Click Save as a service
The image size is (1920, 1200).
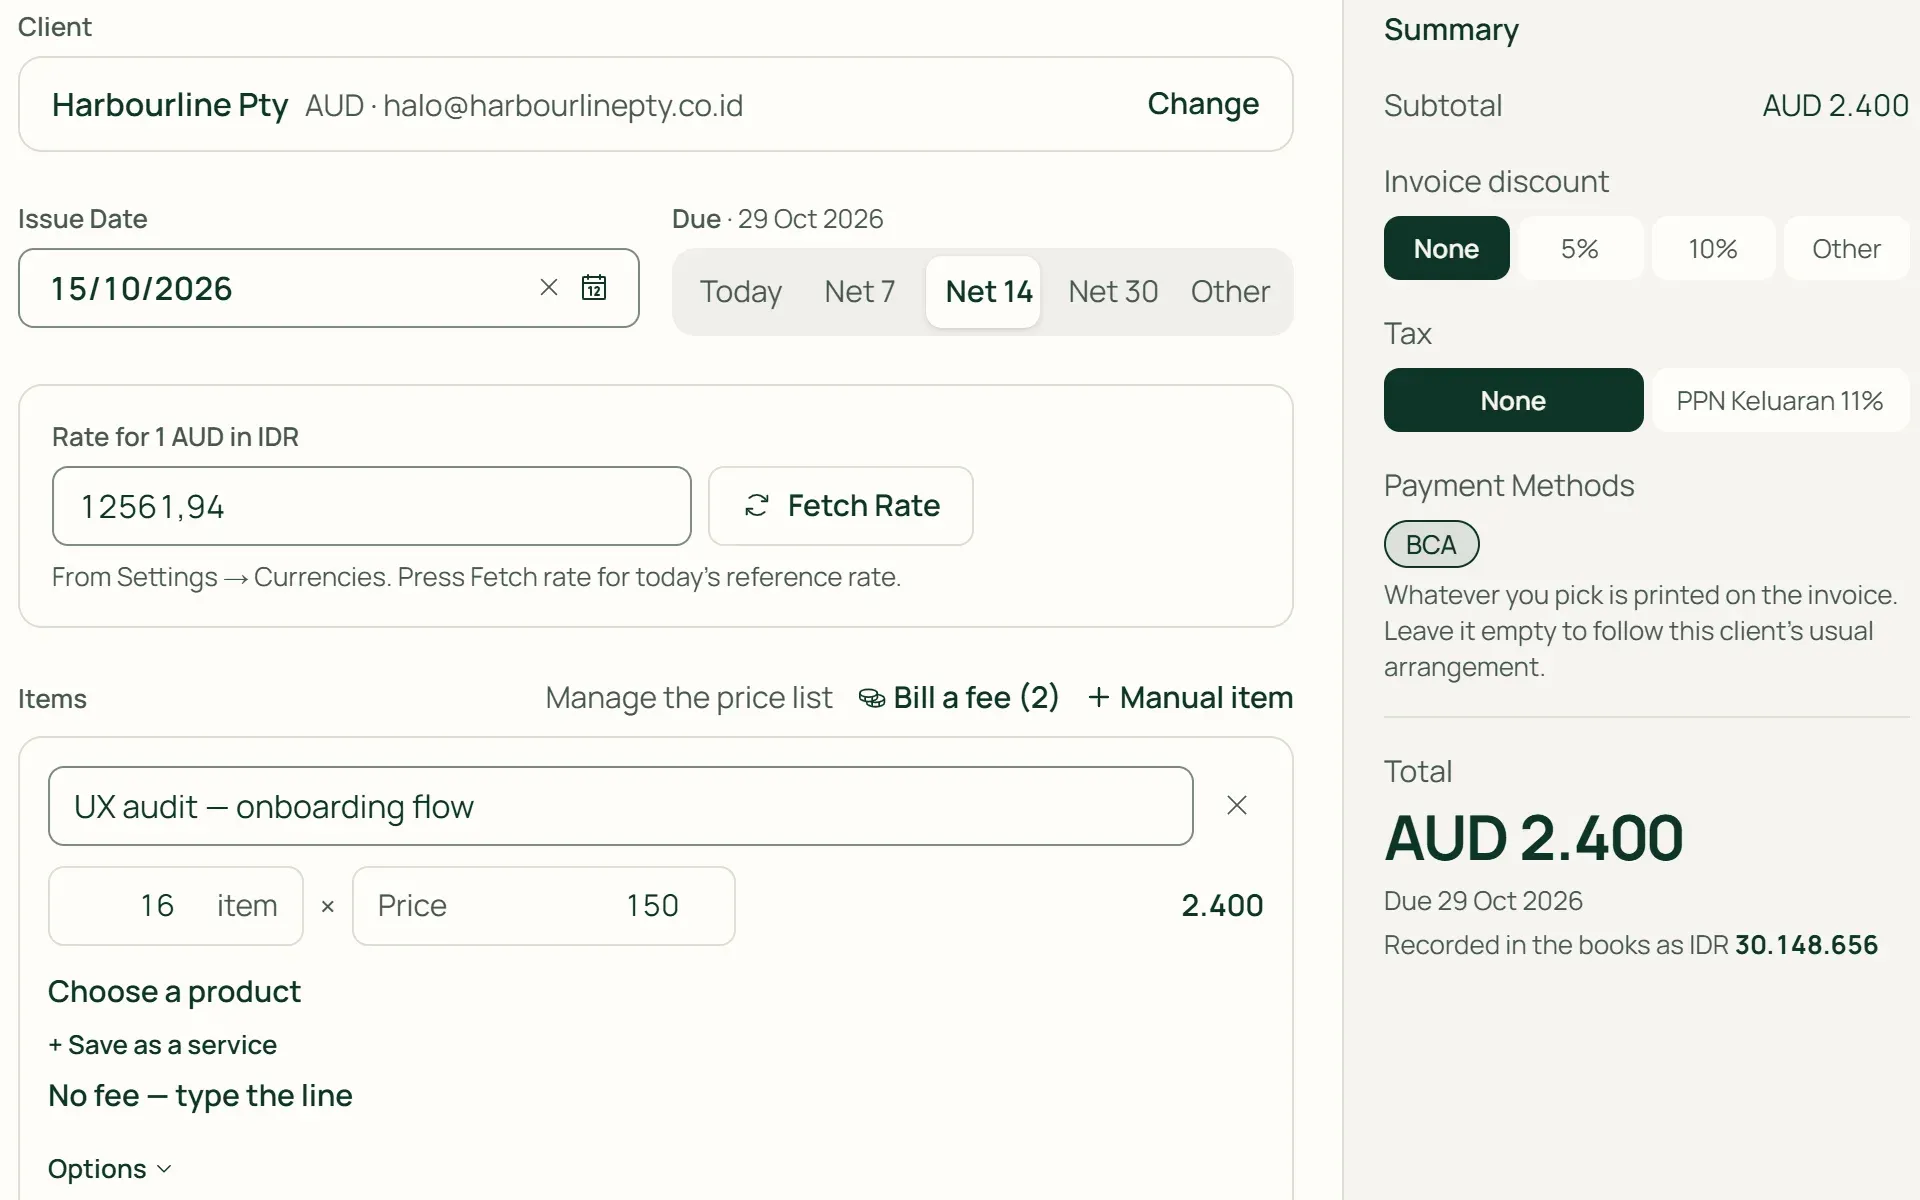pyautogui.click(x=162, y=1045)
